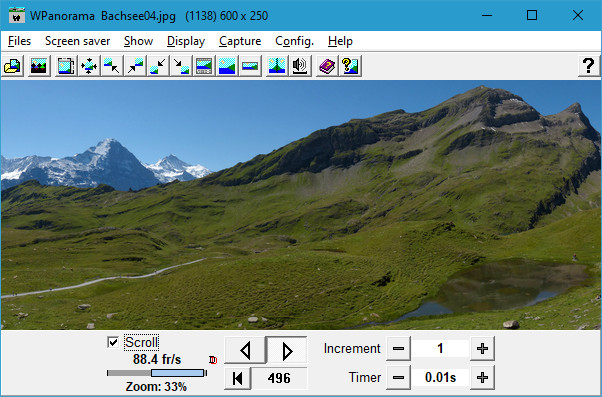This screenshot has width=602, height=397.
Task: Move window to bottom-right corner icon
Action: coord(181,66)
